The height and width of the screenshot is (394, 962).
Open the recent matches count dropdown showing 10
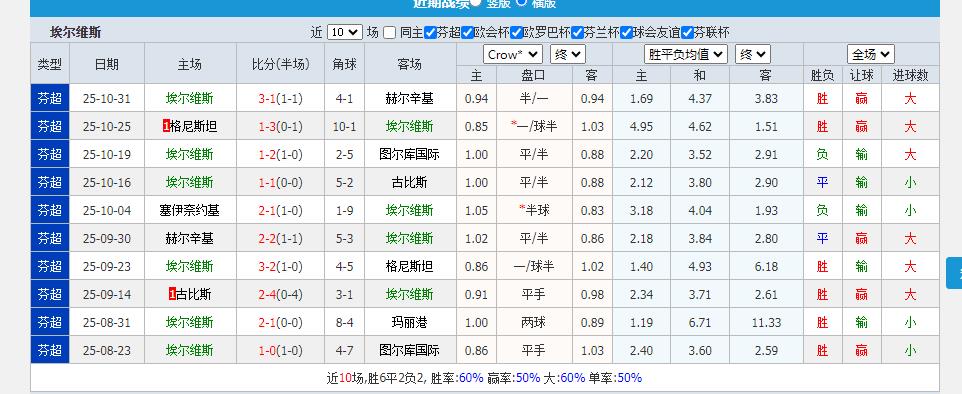pyautogui.click(x=345, y=33)
